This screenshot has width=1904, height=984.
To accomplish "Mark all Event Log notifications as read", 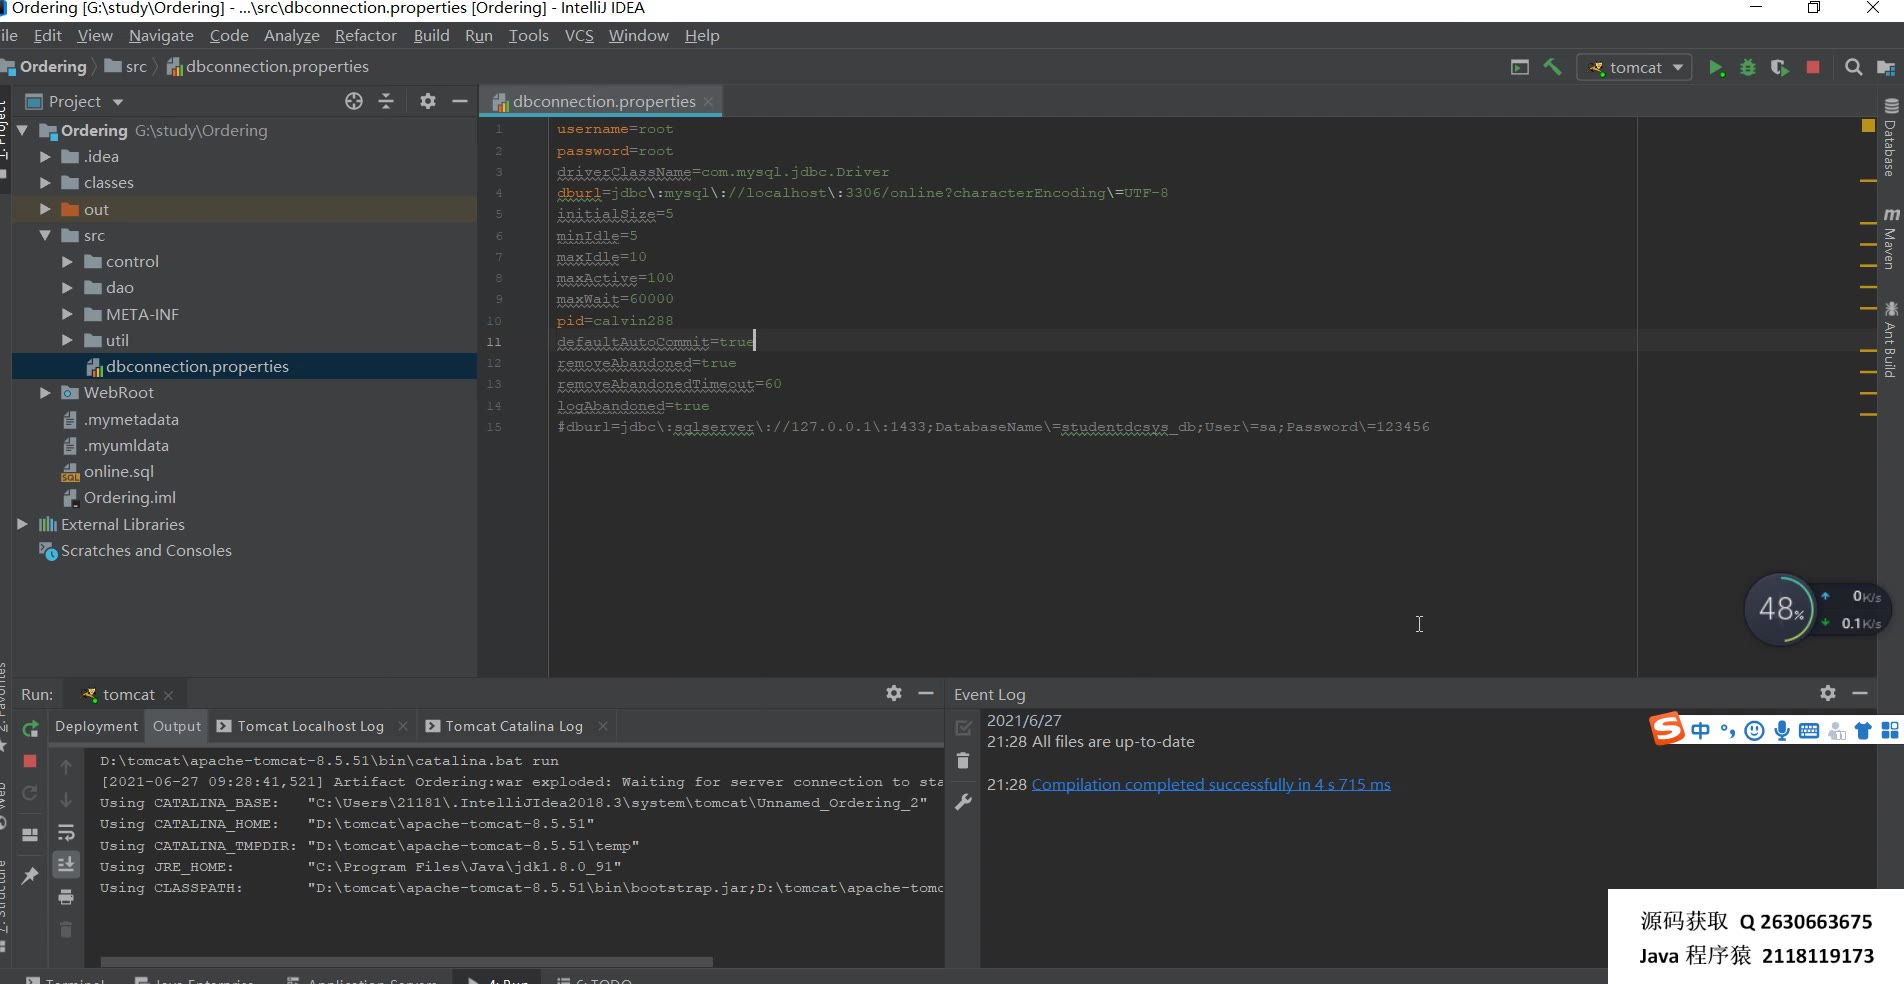I will [963, 728].
